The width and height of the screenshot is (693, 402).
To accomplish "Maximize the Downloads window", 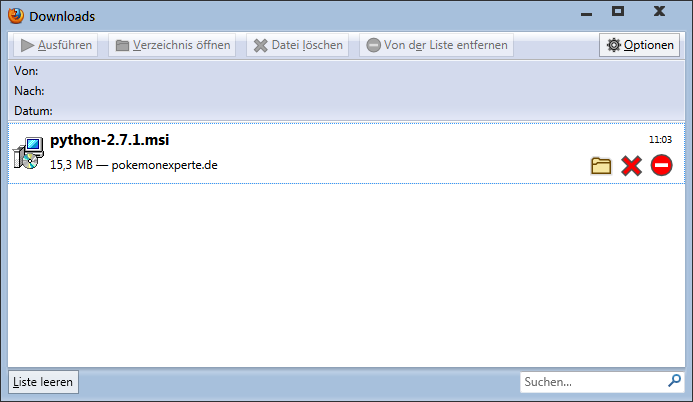I will (x=617, y=11).
